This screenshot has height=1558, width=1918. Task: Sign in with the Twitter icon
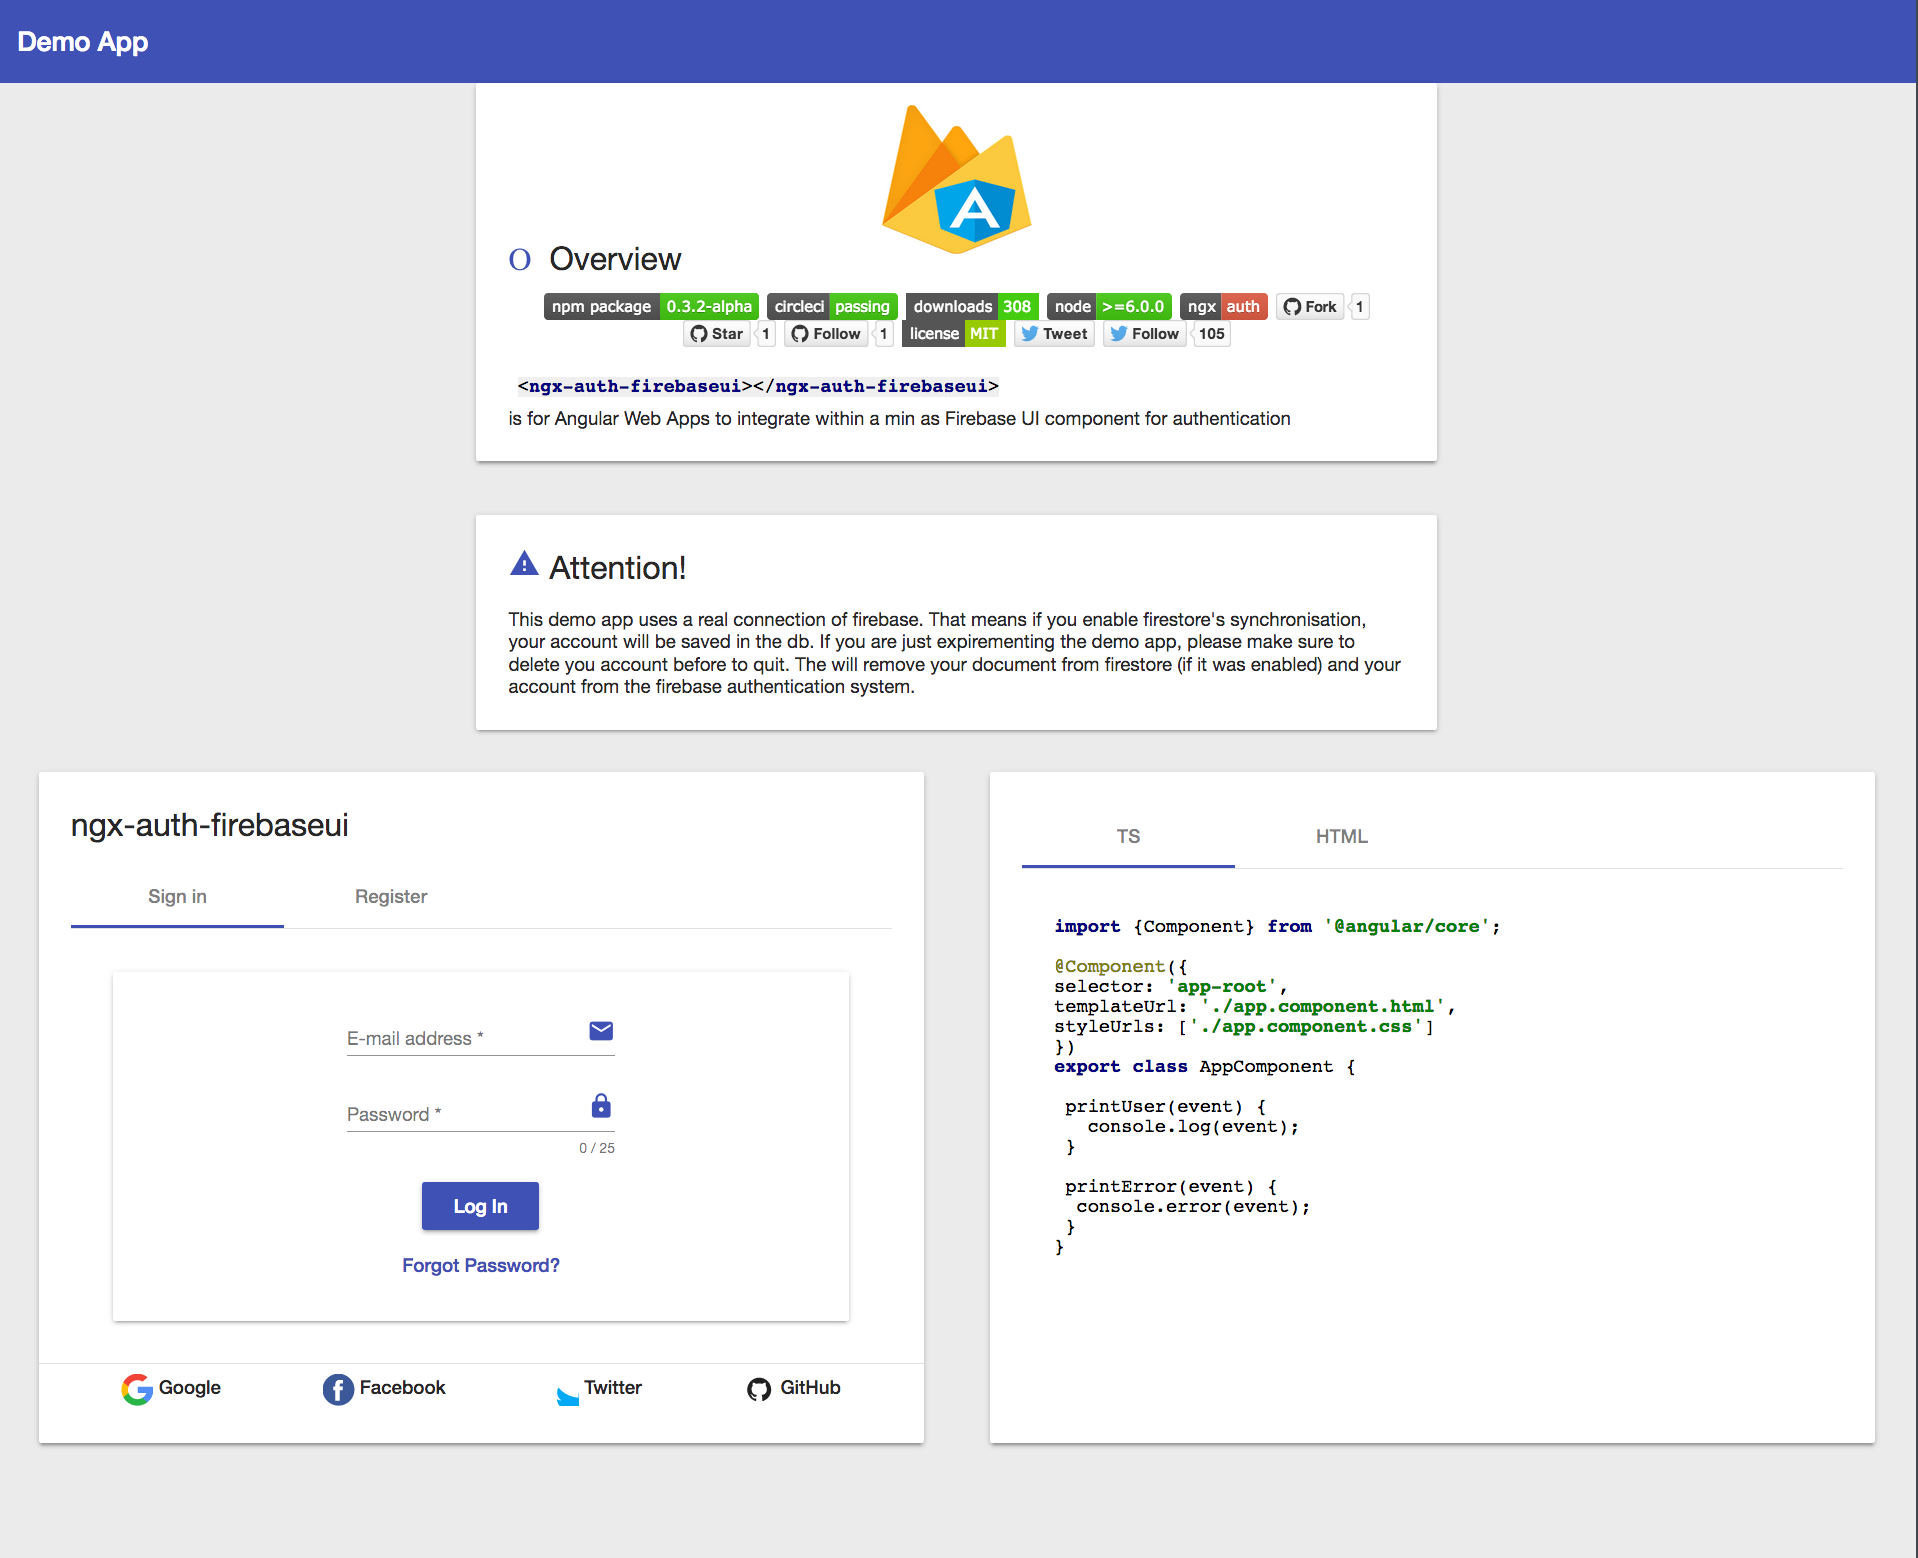(x=566, y=1393)
